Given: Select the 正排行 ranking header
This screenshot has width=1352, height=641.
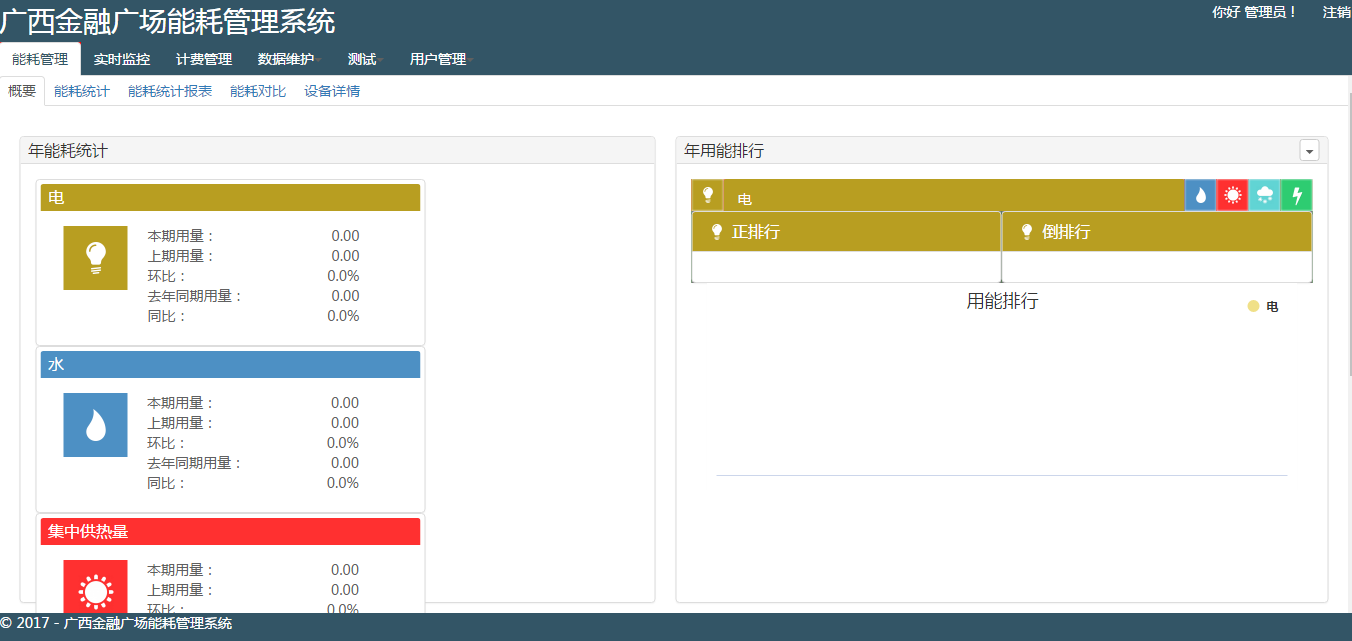Looking at the screenshot, I should coord(846,232).
